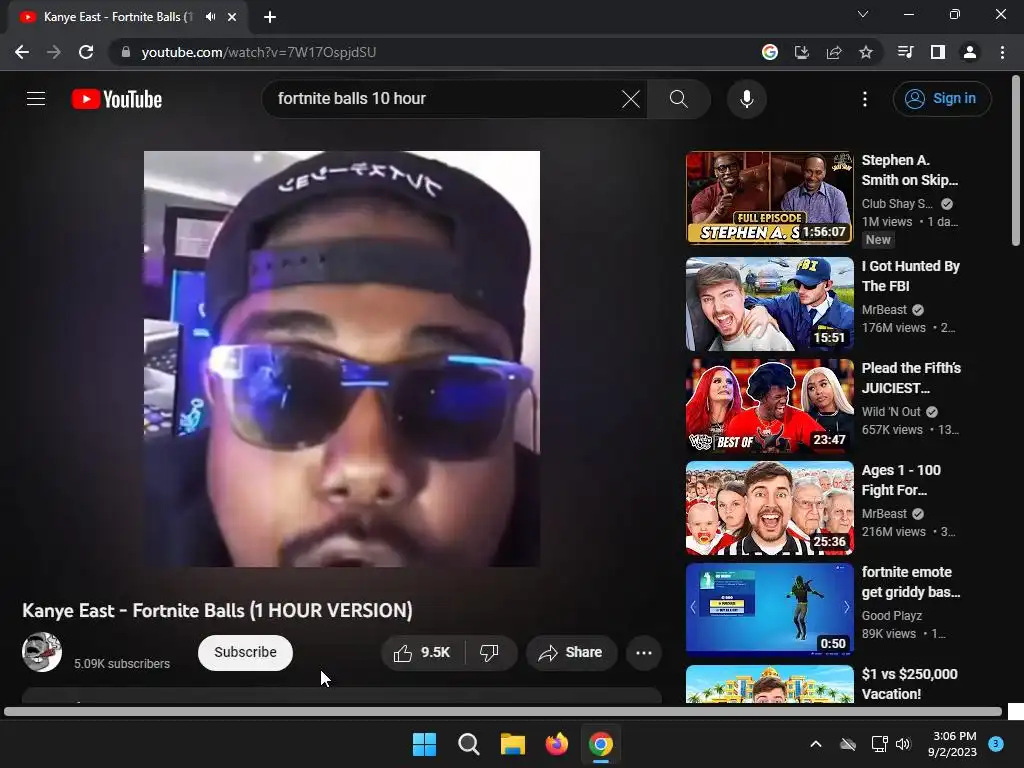Viewport: 1024px width, 768px height.
Task: Open Chrome three-dot menu
Action: 1002,52
